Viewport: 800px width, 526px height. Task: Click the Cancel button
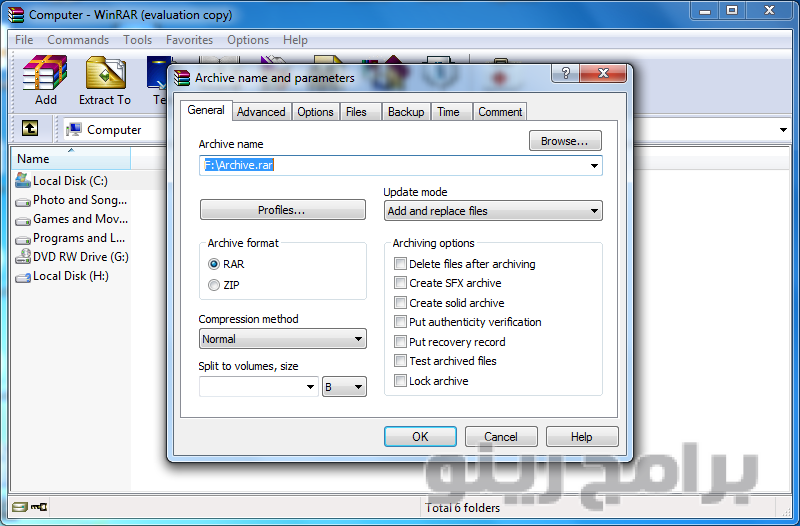coord(501,437)
